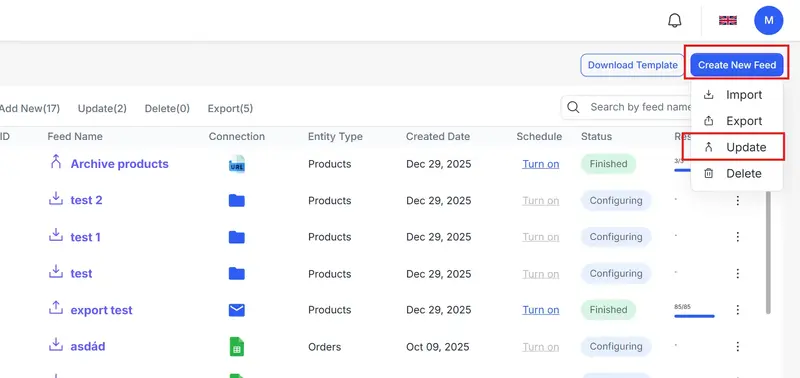This screenshot has height=378, width=800.
Task: Open the three-dot menu for export test
Action: (x=737, y=310)
